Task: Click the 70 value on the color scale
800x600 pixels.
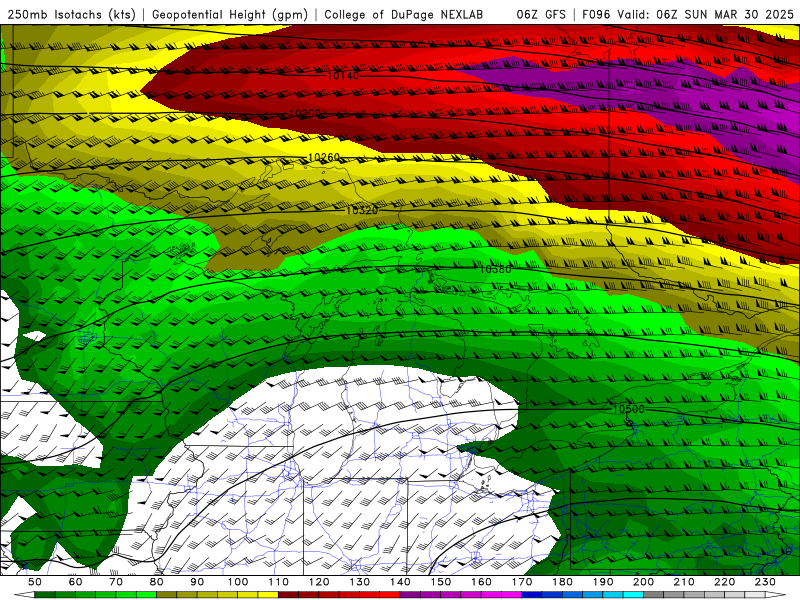Action: click(x=116, y=582)
